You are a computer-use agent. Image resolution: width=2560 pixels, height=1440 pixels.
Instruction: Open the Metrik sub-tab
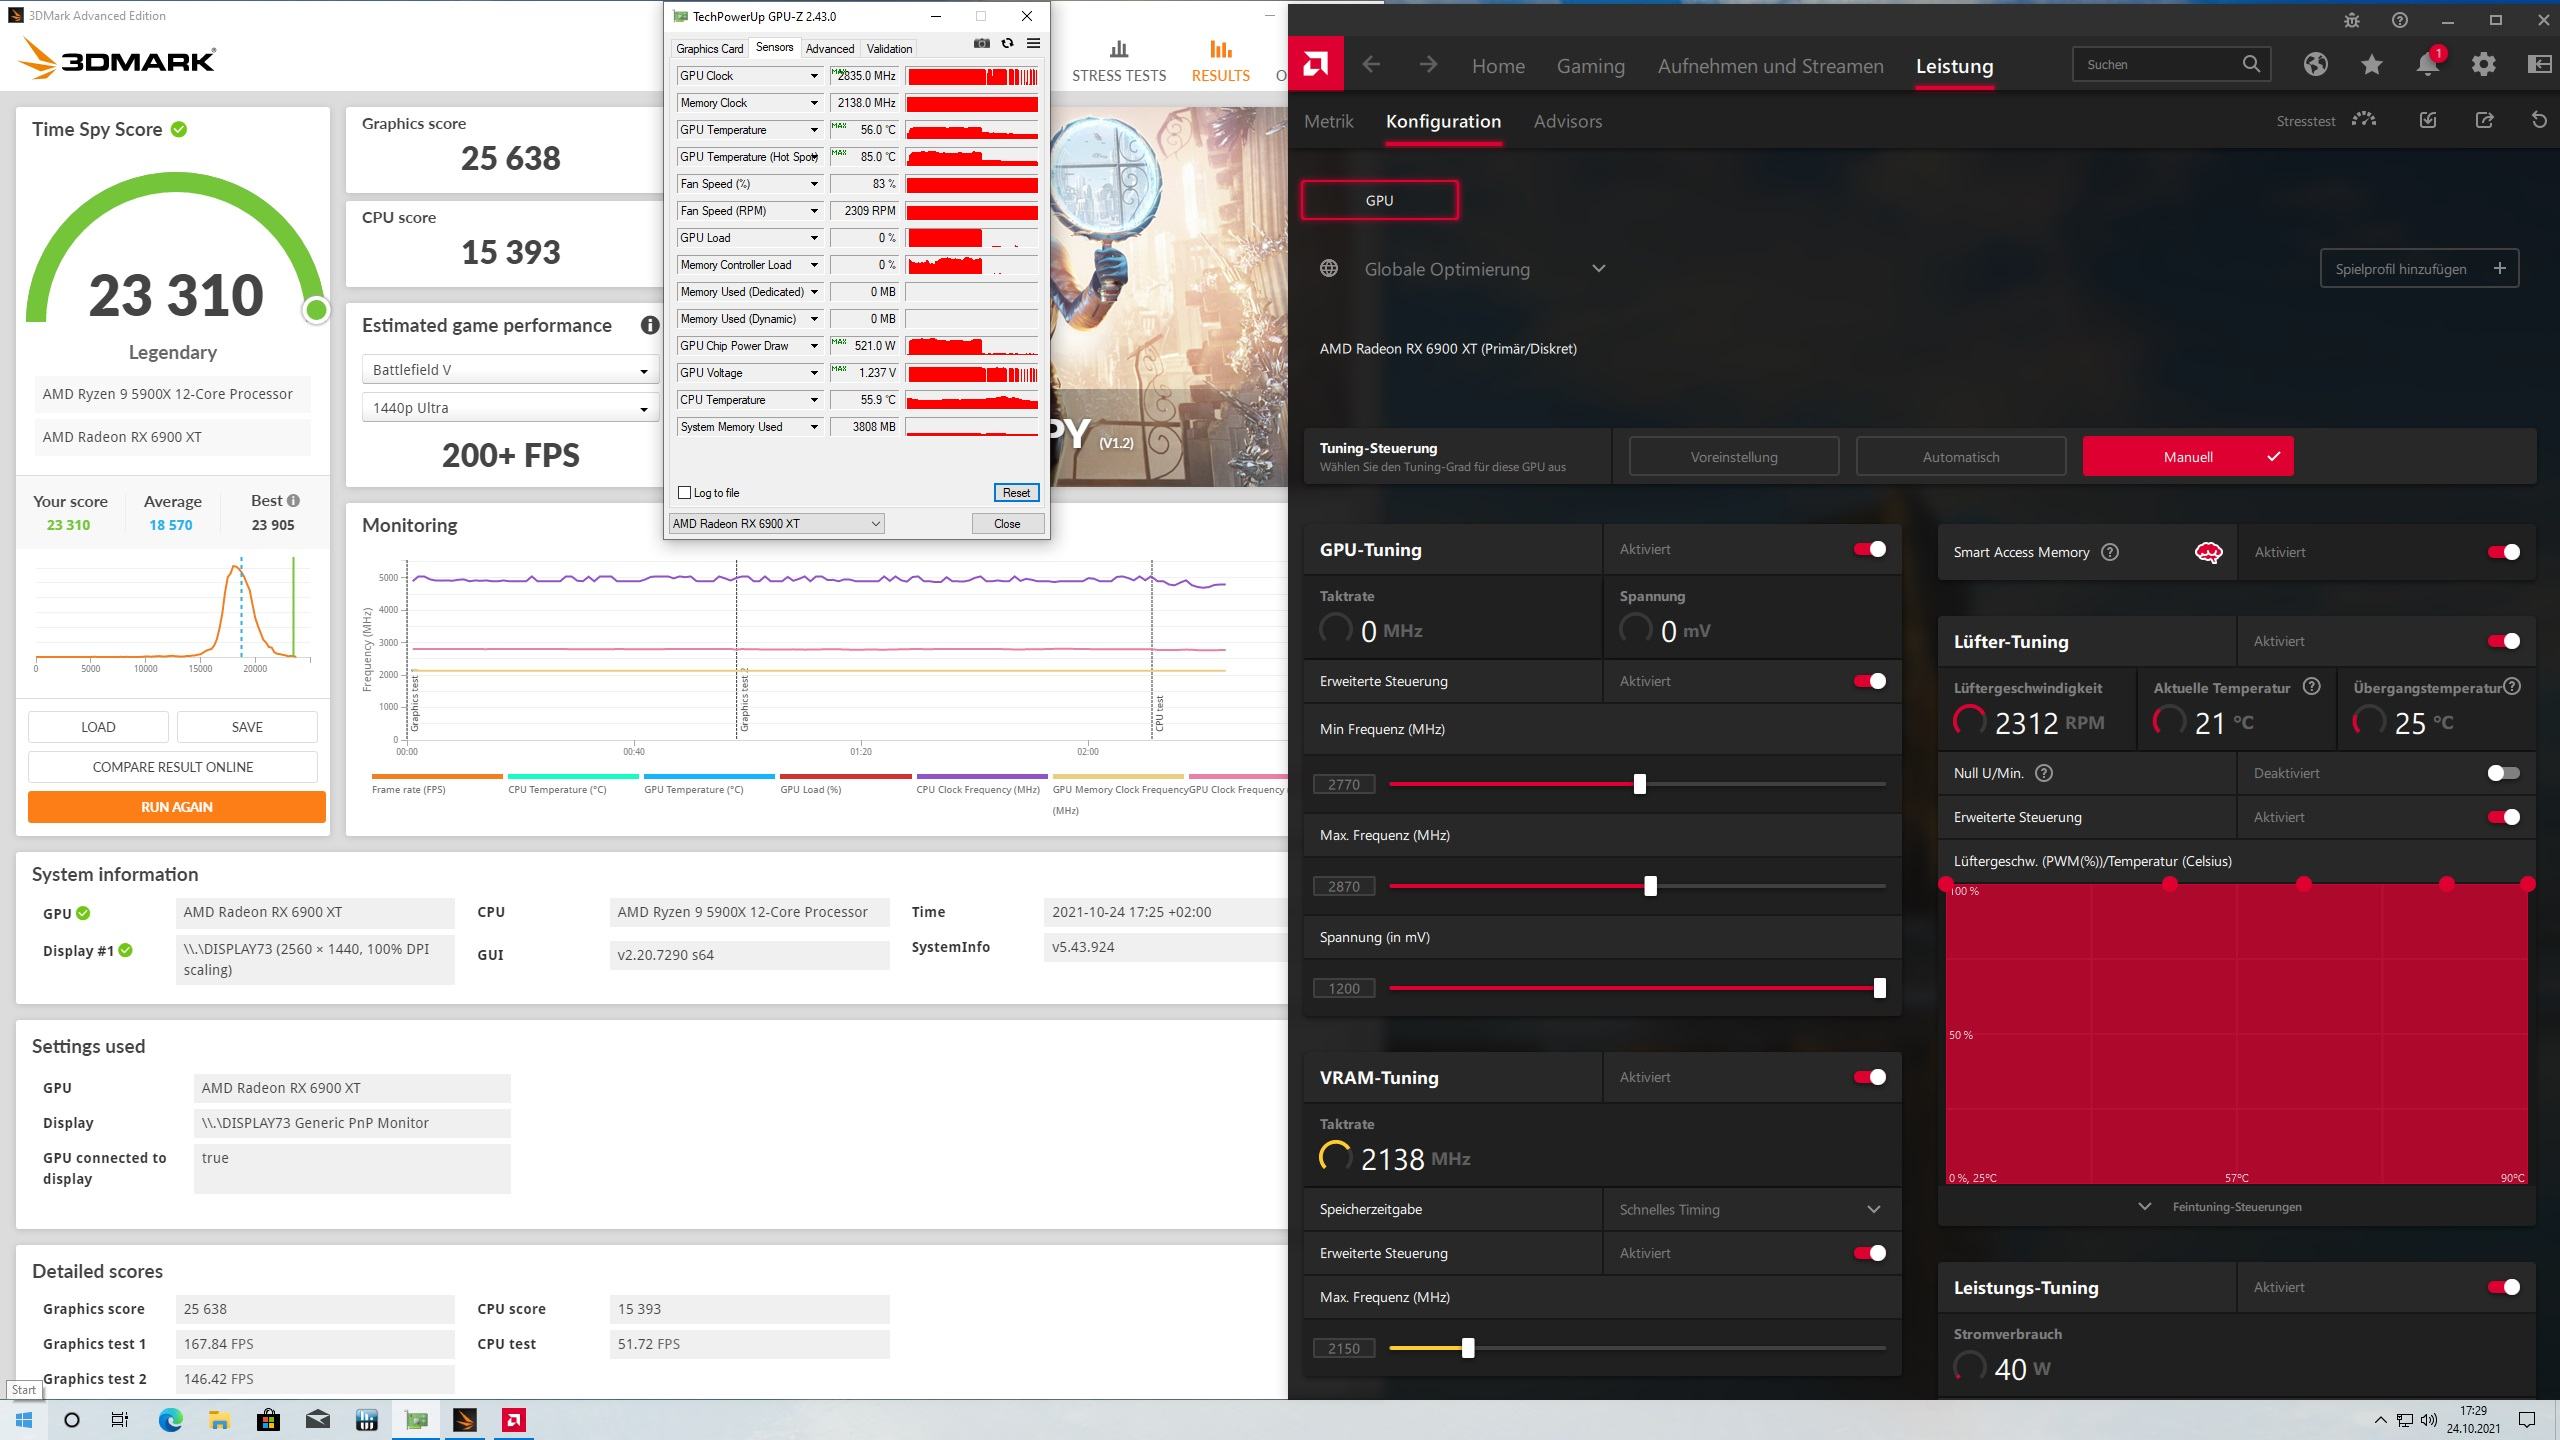pyautogui.click(x=1329, y=121)
